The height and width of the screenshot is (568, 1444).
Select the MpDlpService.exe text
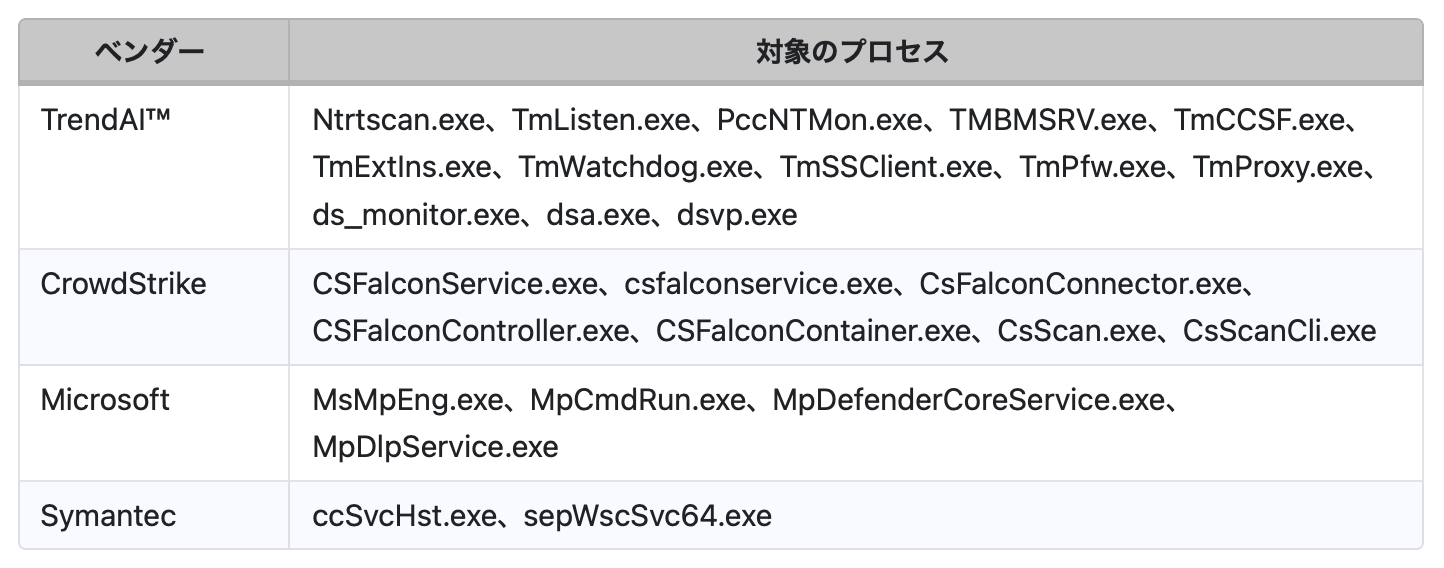[435, 446]
